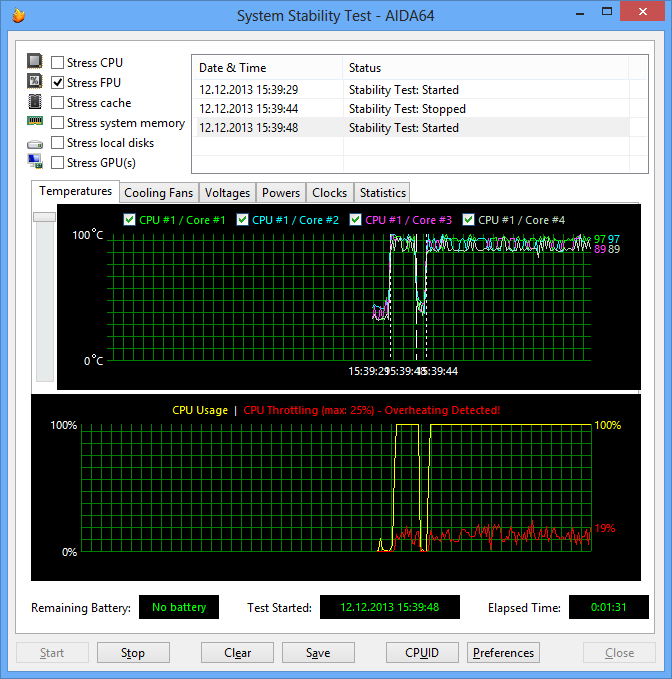Enable the Stress cache checkbox
This screenshot has width=672, height=679.
pos(57,103)
